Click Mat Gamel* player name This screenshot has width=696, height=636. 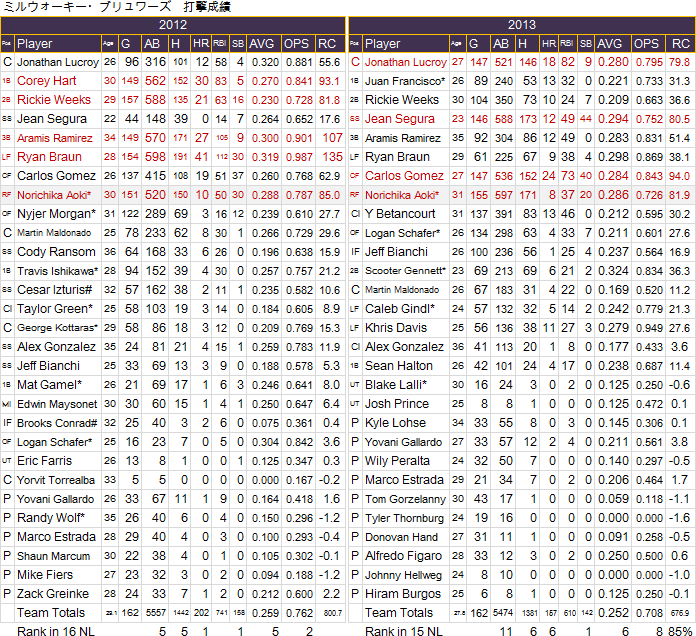coord(49,384)
